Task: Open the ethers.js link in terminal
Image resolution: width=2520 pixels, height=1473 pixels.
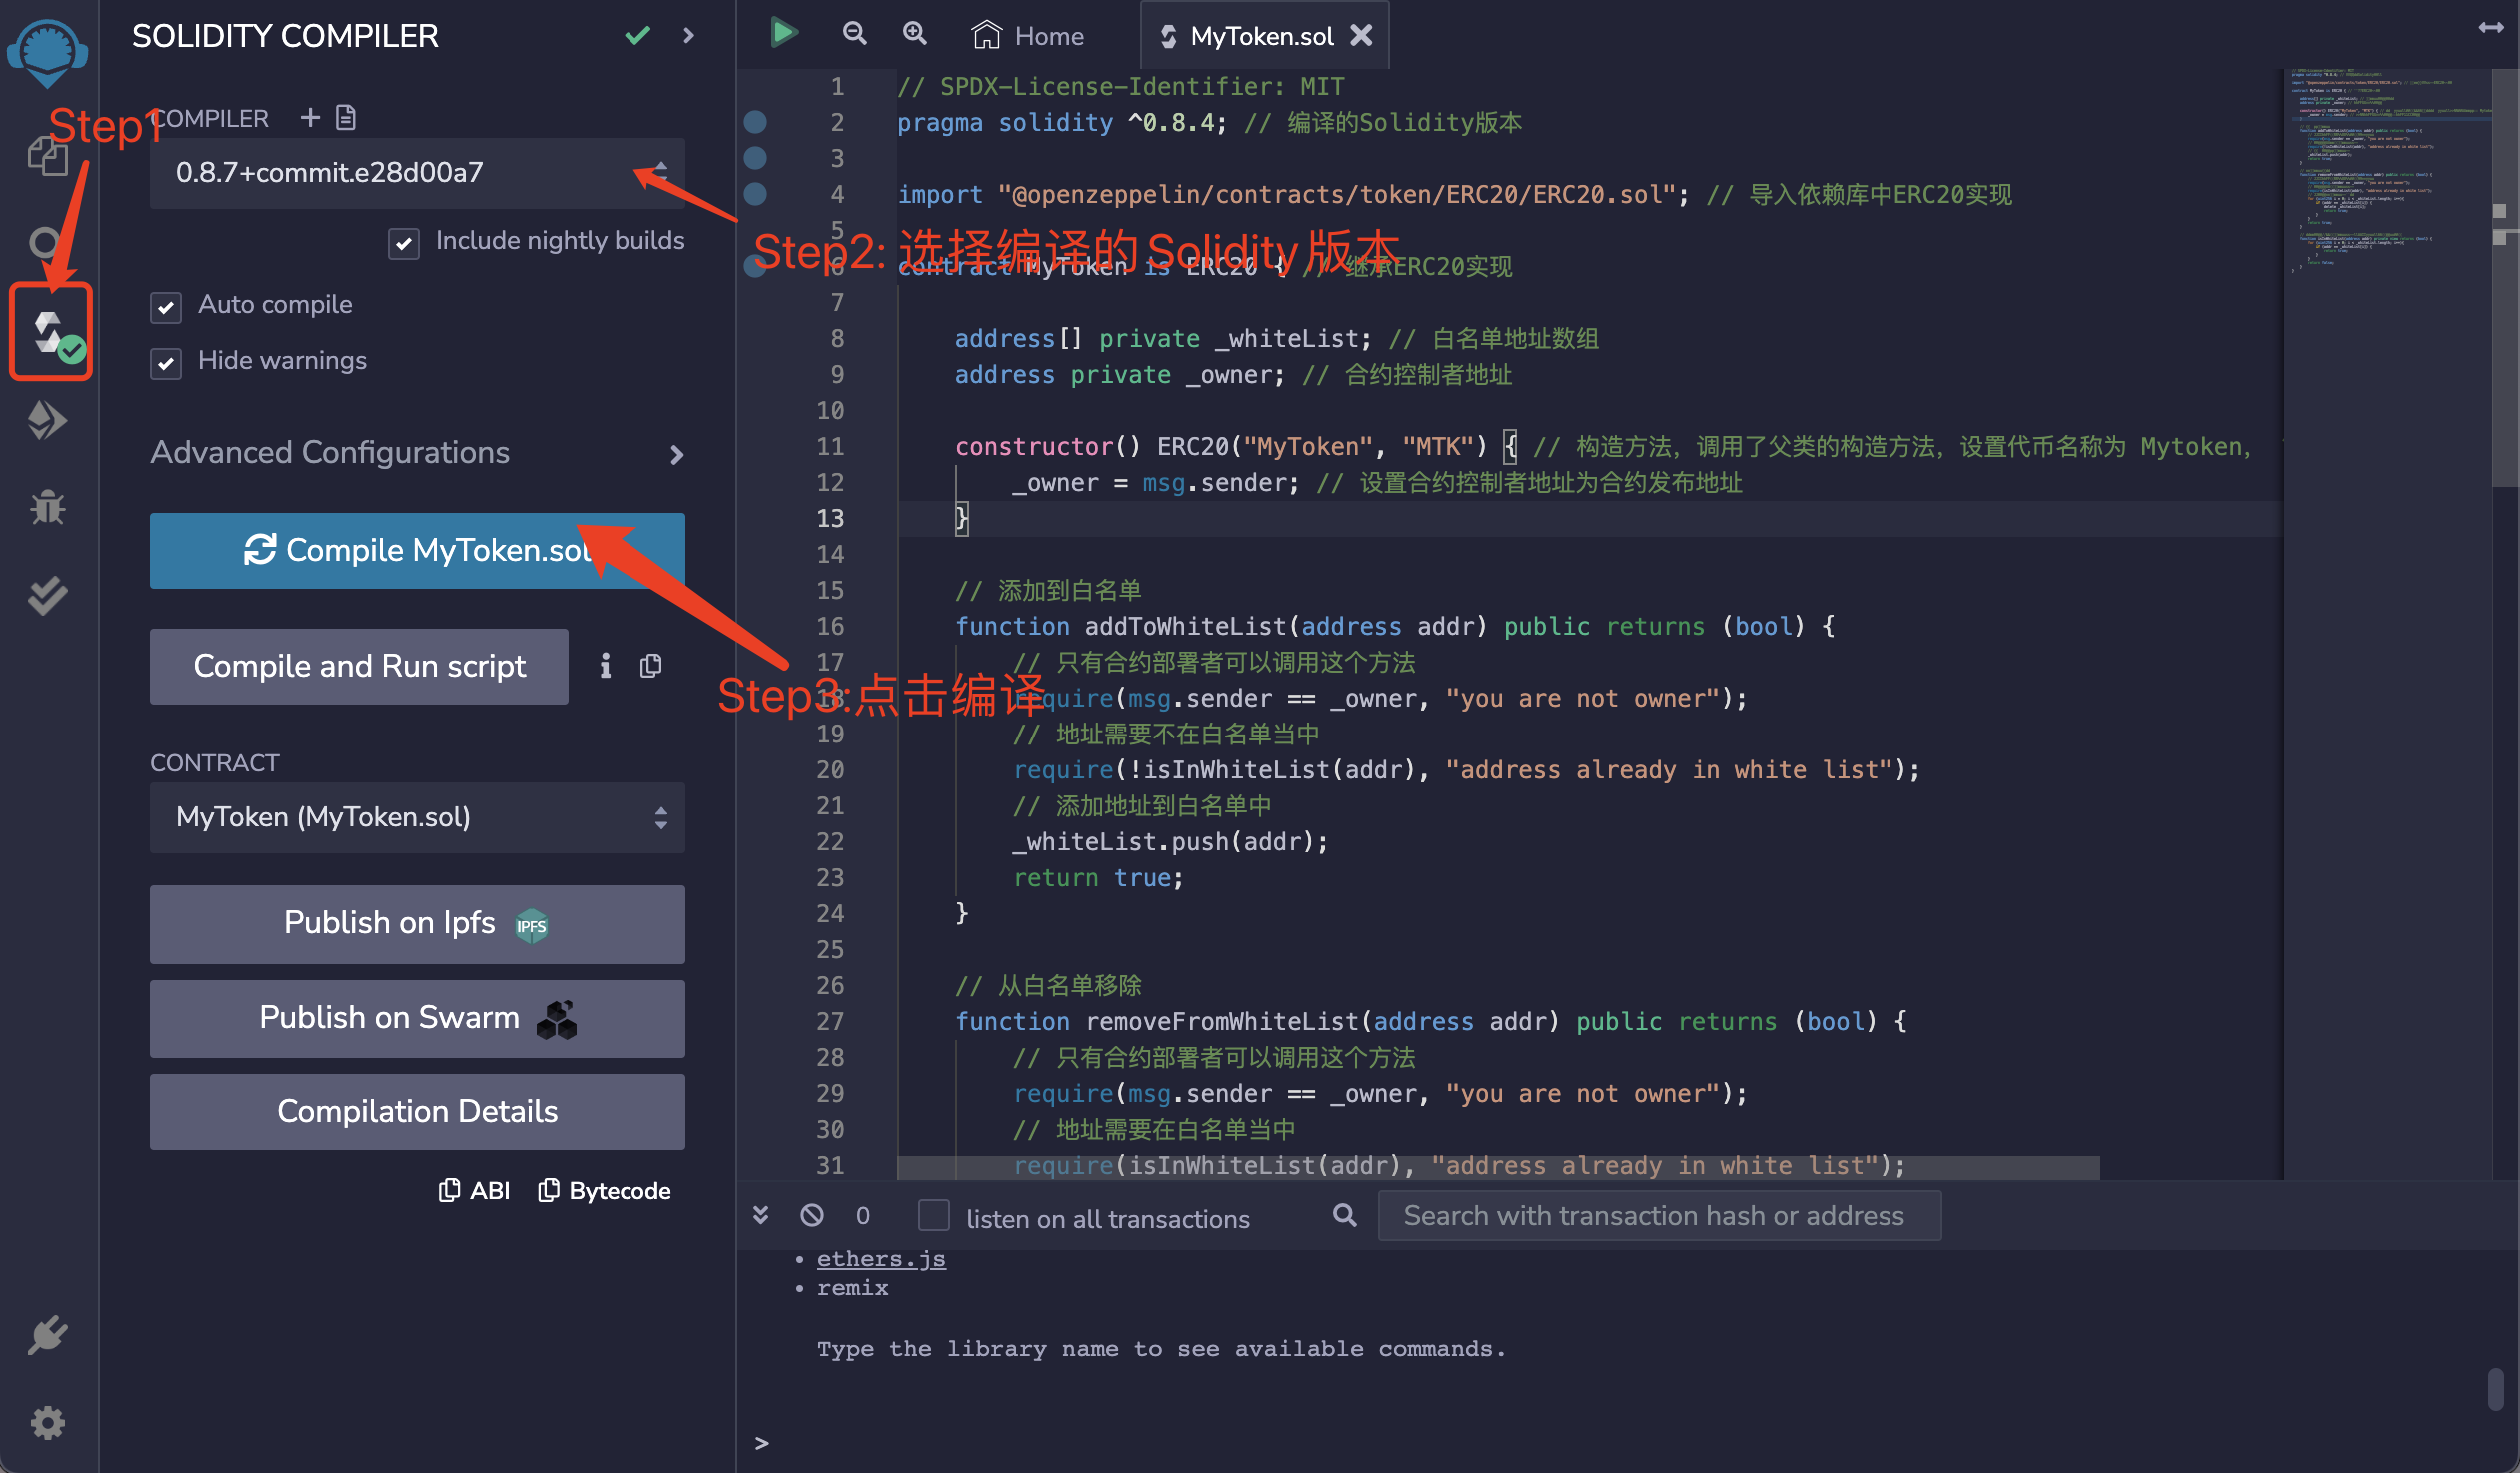Action: tap(881, 1259)
